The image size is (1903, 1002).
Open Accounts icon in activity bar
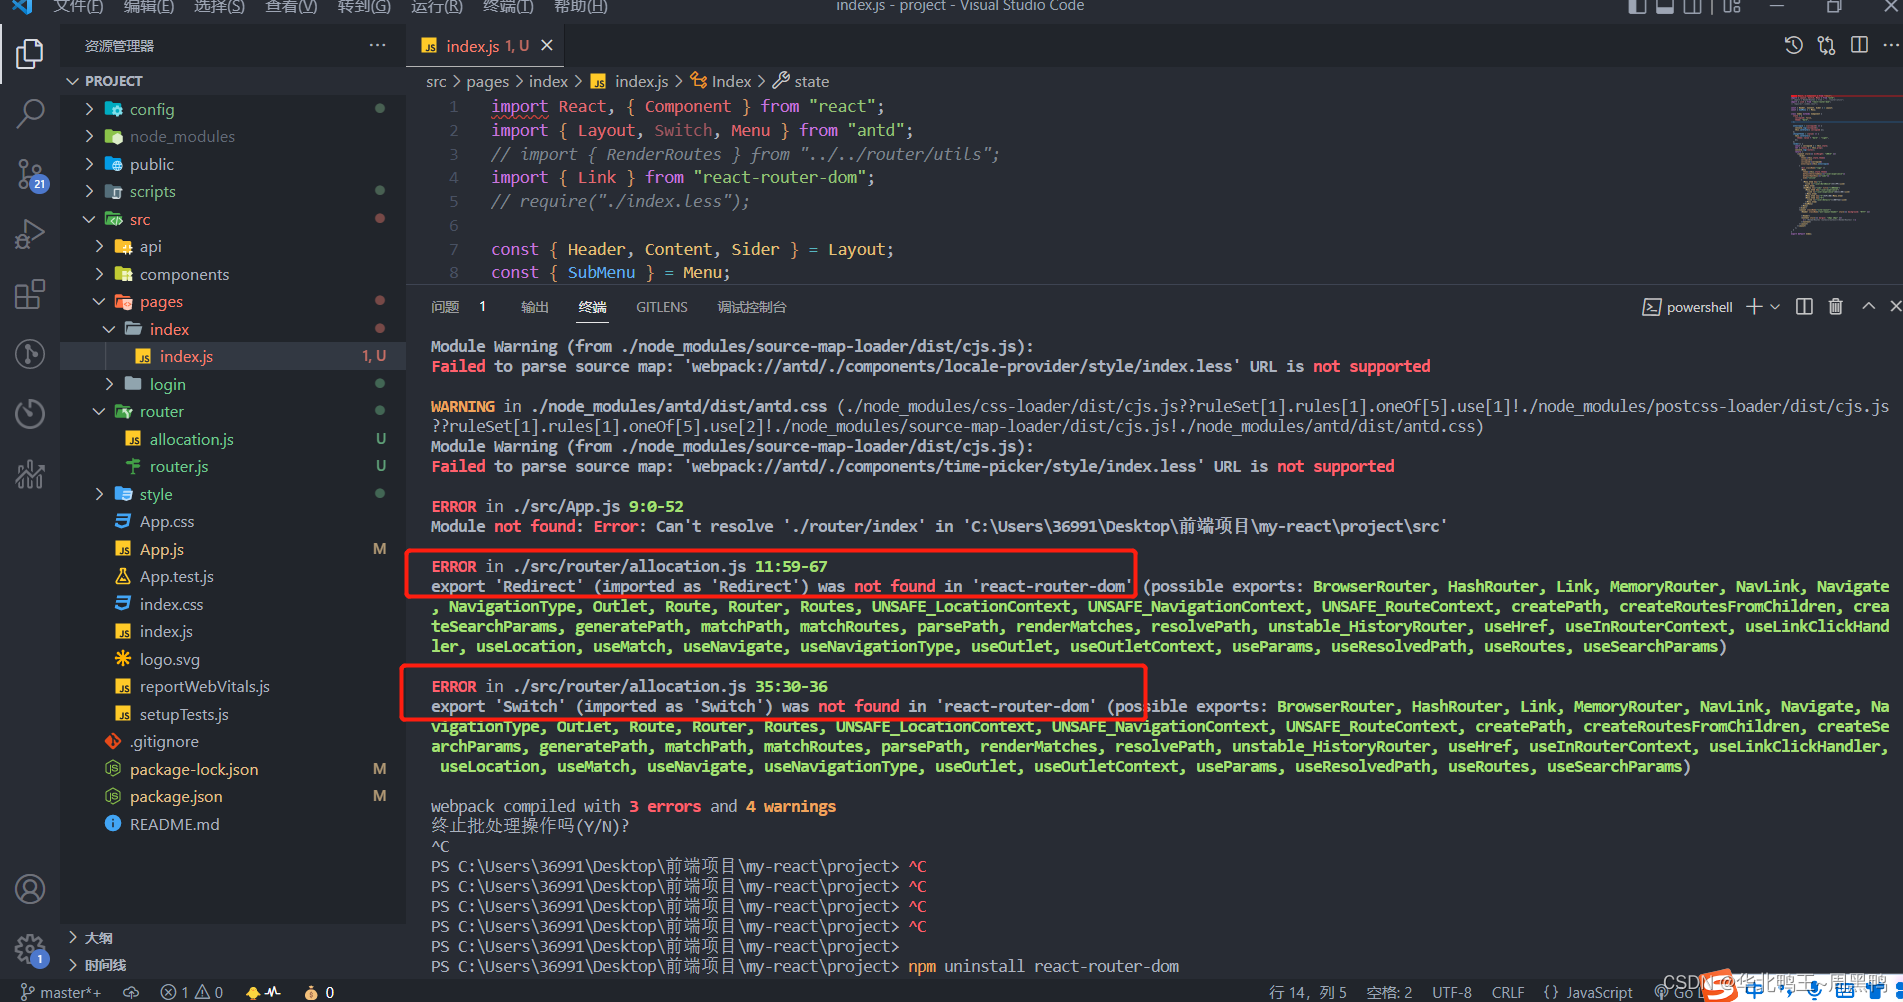click(30, 889)
